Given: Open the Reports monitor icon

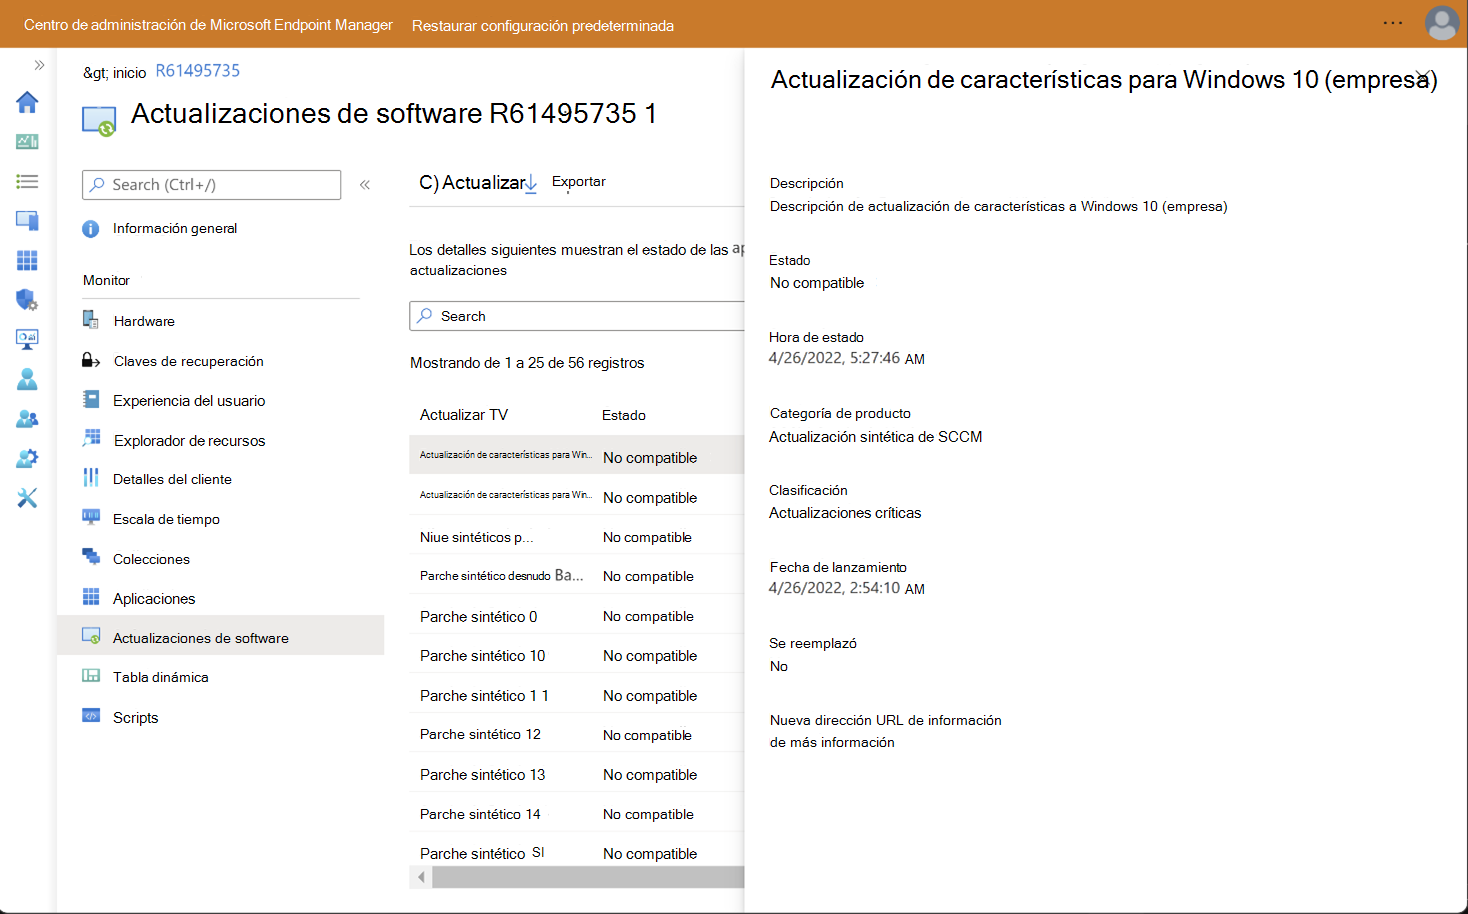Looking at the screenshot, I should [x=27, y=339].
